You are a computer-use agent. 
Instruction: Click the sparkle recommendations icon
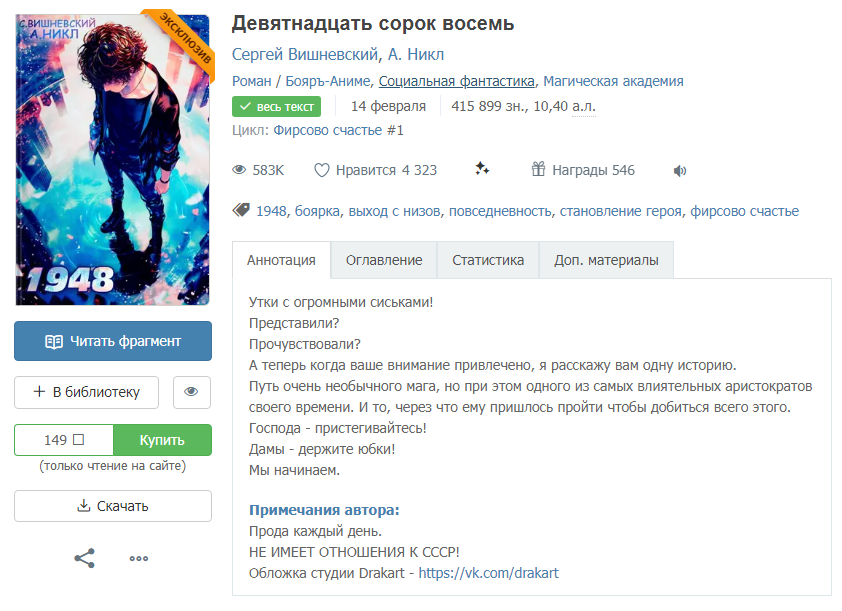point(482,169)
